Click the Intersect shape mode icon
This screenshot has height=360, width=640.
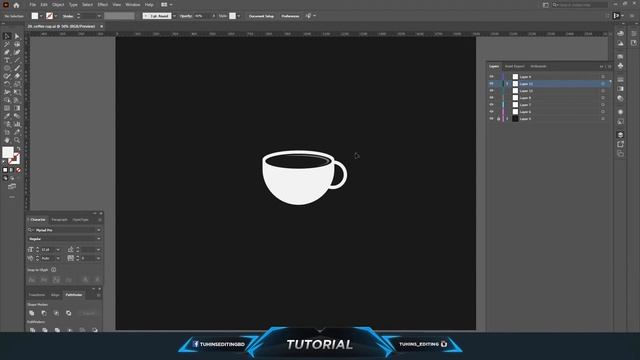[x=56, y=313]
